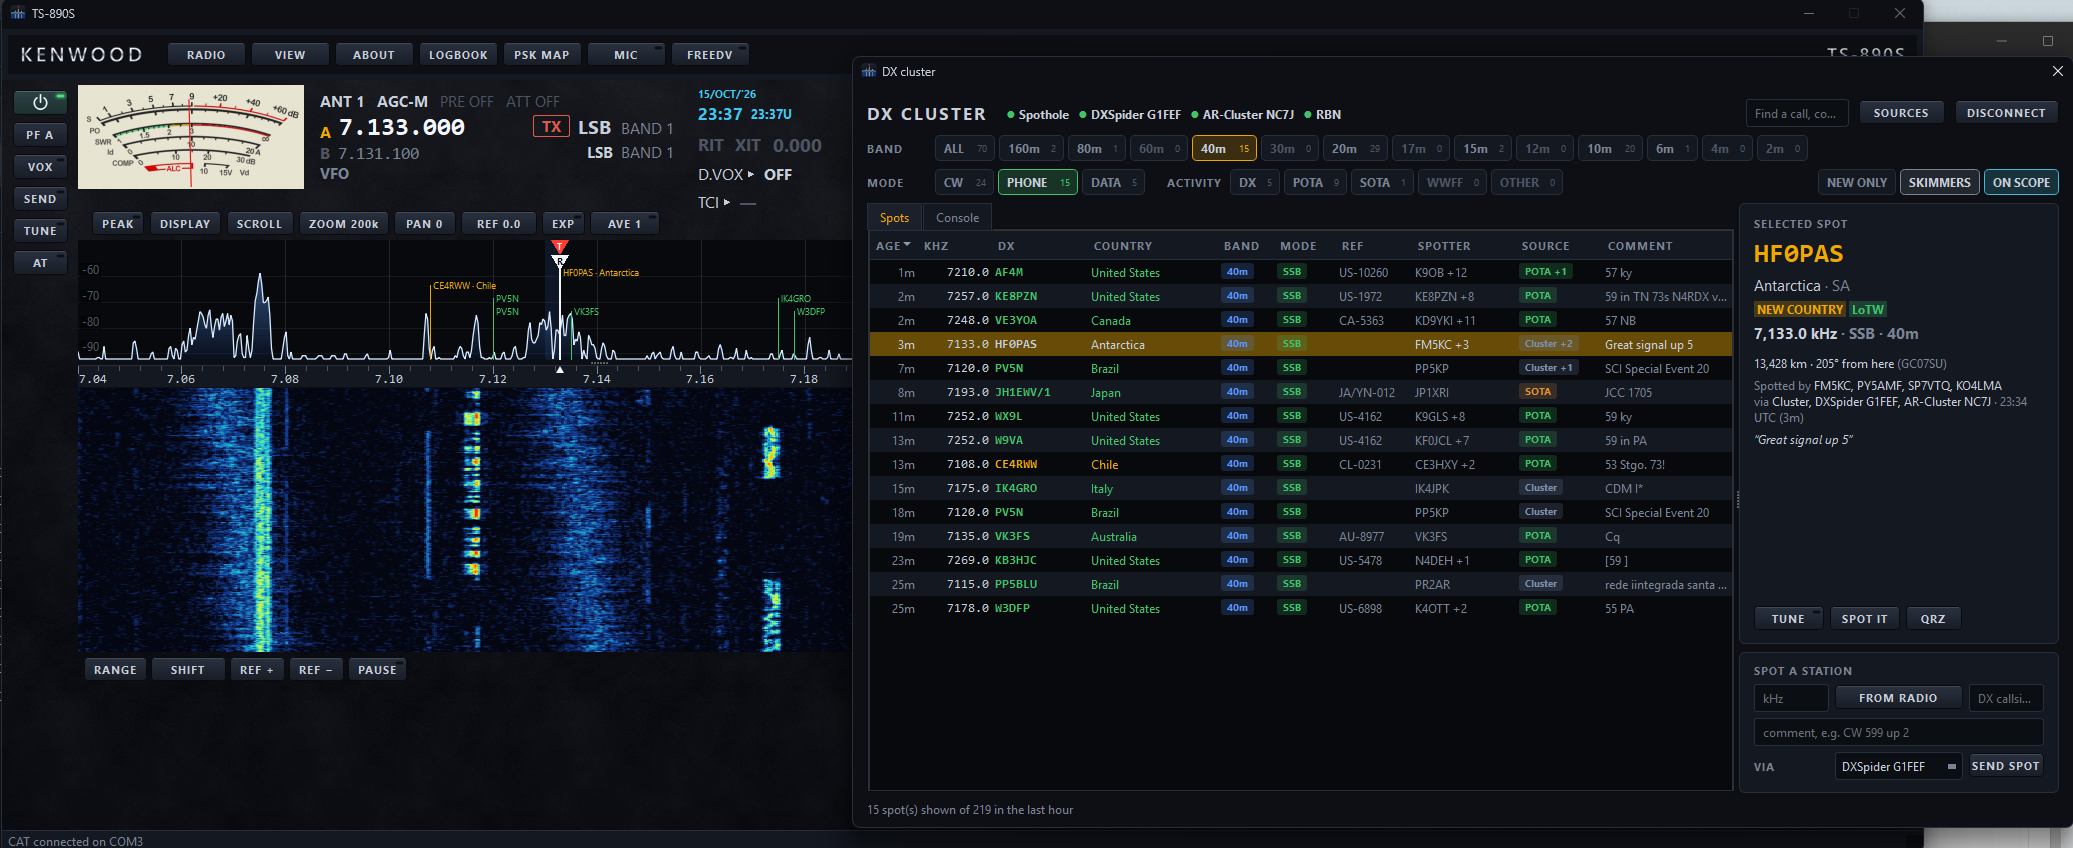The width and height of the screenshot is (2073, 848).
Task: Pause the waterfall with the PAUSE button
Action: (x=377, y=670)
